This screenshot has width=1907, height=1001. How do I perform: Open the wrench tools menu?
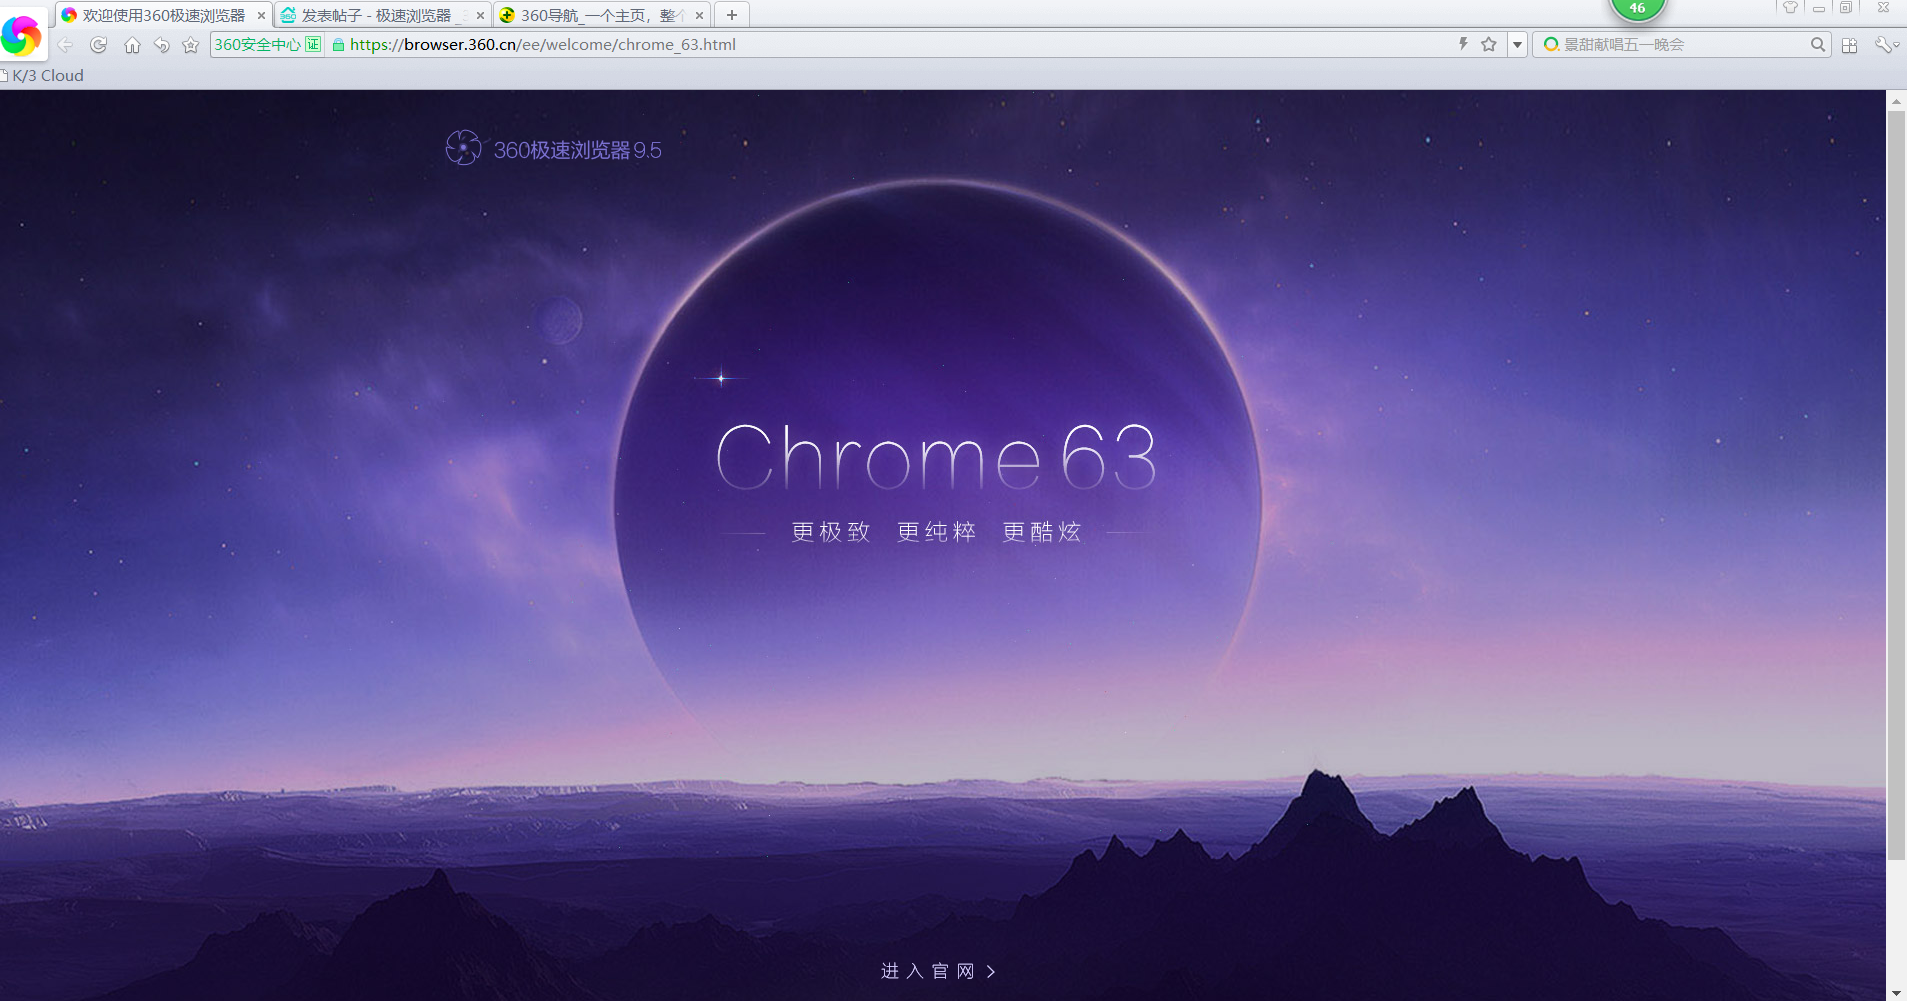pos(1884,45)
